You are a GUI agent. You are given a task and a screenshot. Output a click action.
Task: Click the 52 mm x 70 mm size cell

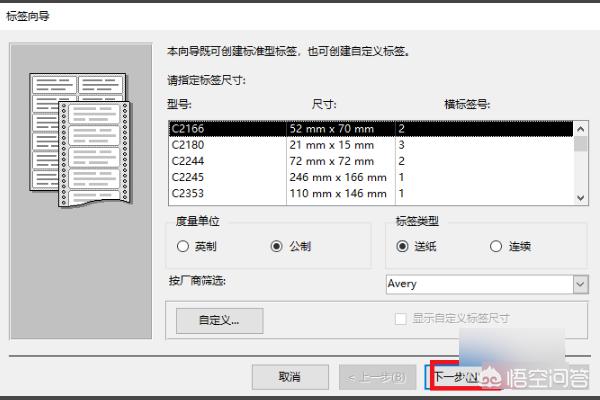[x=331, y=129]
